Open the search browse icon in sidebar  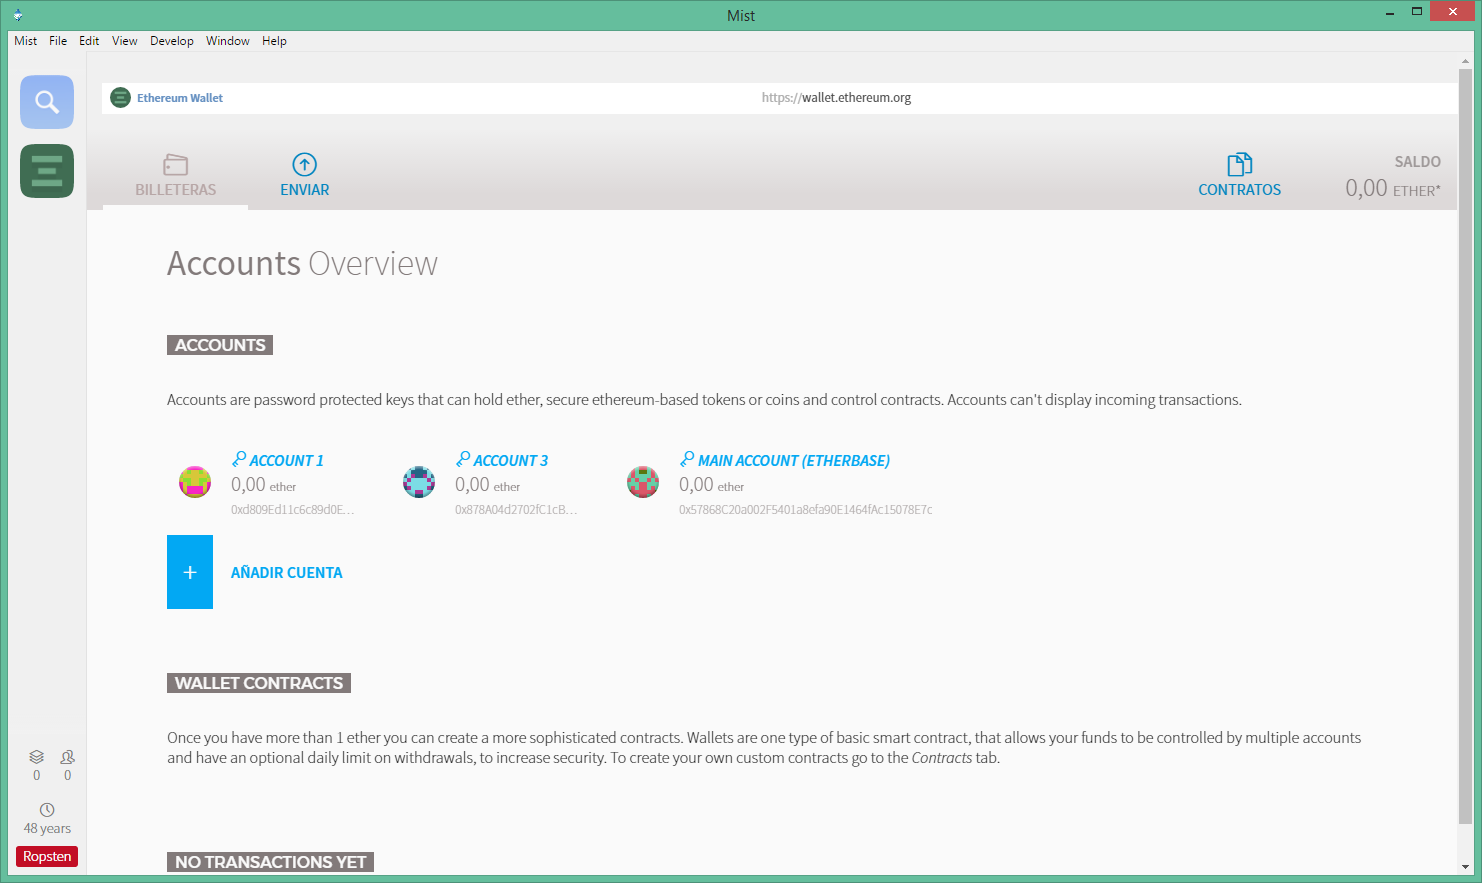(x=47, y=102)
